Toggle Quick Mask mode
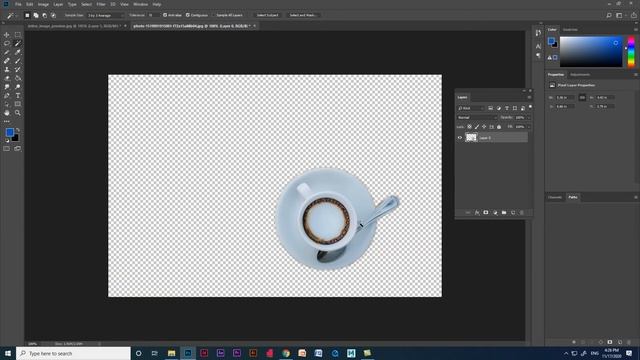This screenshot has height=360, width=640. [7, 149]
